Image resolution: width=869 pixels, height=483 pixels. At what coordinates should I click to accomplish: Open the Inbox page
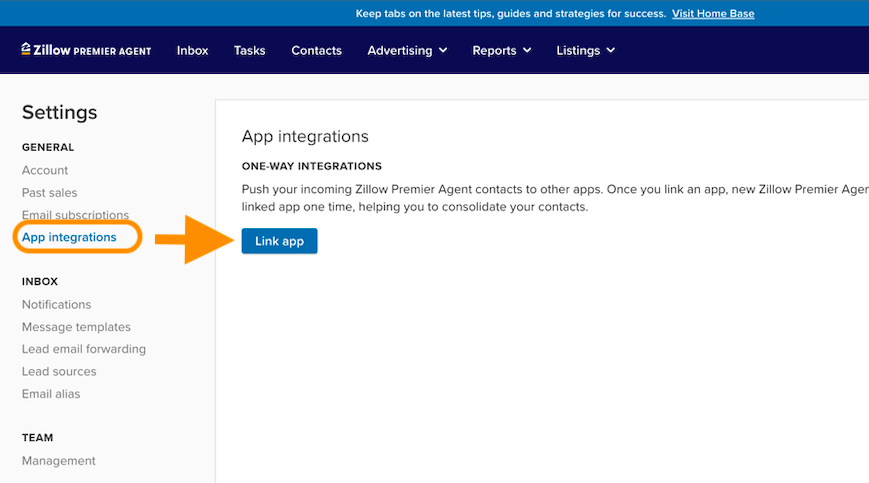(x=192, y=50)
